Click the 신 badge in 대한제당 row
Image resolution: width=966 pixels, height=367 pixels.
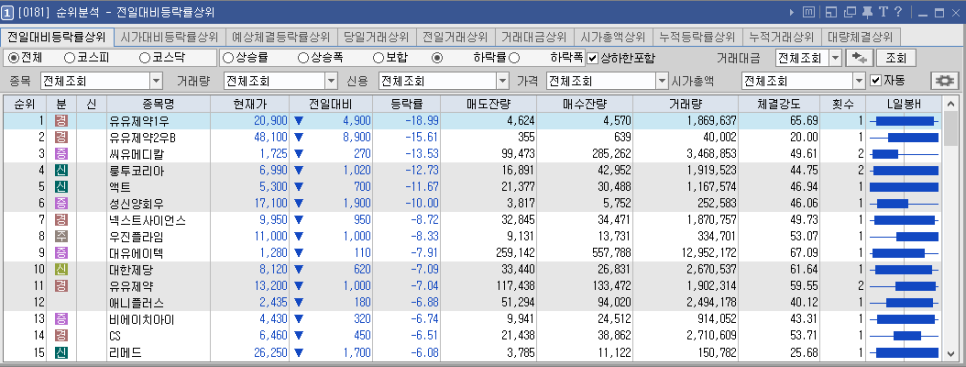[61, 269]
